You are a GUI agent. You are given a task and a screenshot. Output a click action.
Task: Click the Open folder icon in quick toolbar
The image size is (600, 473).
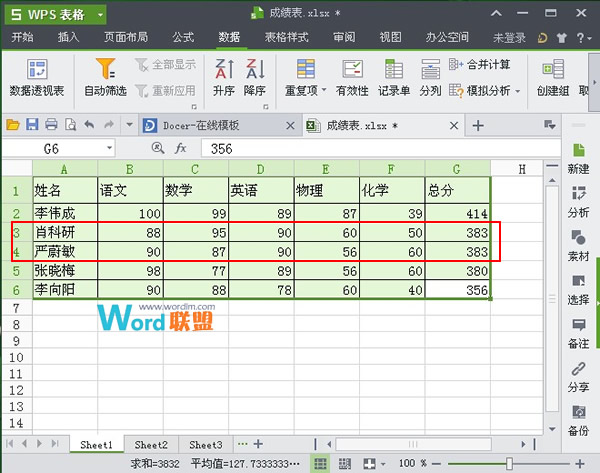(x=13, y=125)
